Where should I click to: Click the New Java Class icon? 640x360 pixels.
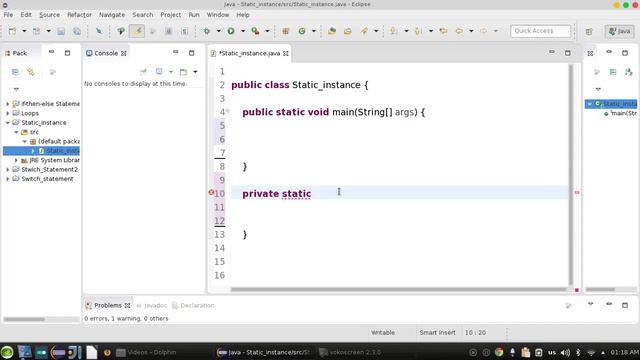[302, 31]
